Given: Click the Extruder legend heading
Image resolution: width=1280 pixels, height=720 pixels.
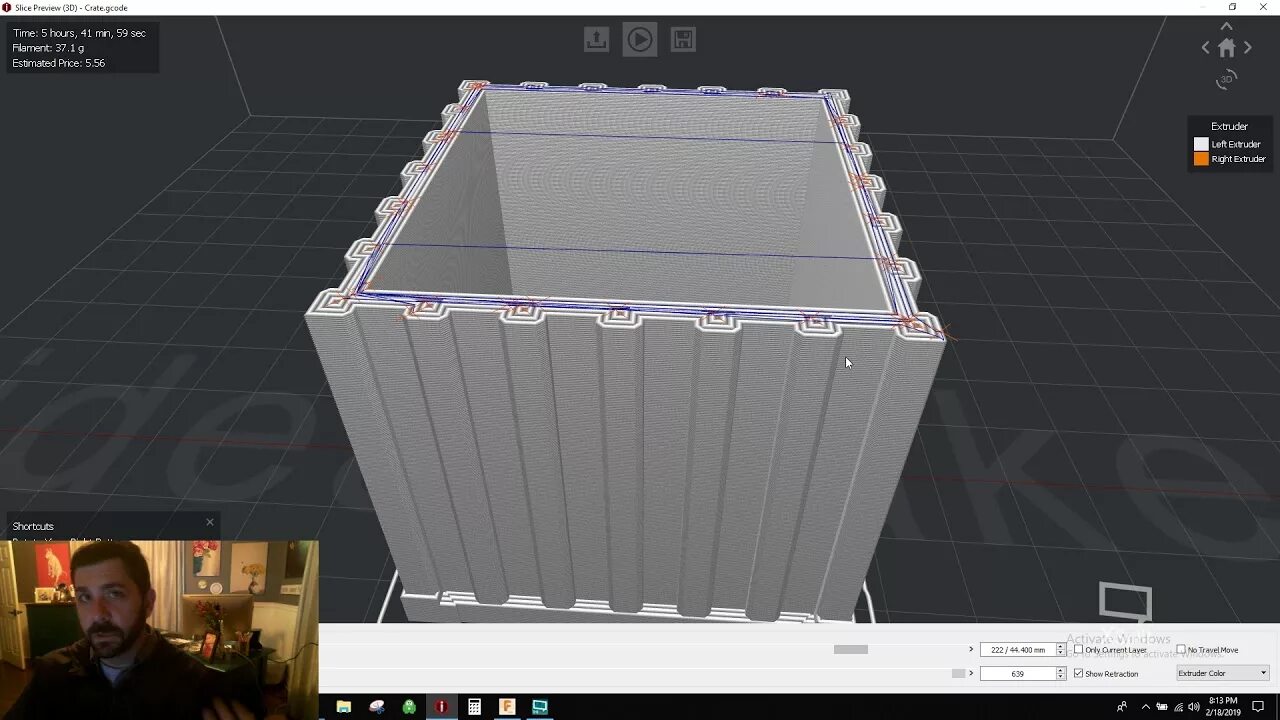Looking at the screenshot, I should tap(1229, 126).
